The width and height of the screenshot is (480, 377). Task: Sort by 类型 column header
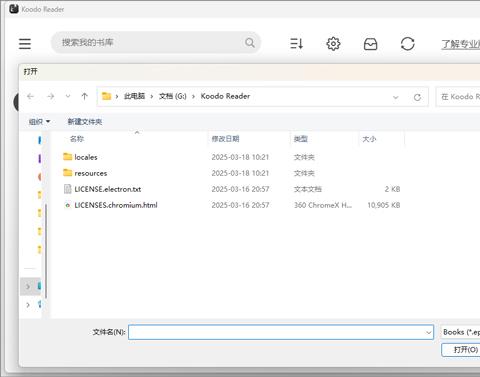(x=301, y=139)
